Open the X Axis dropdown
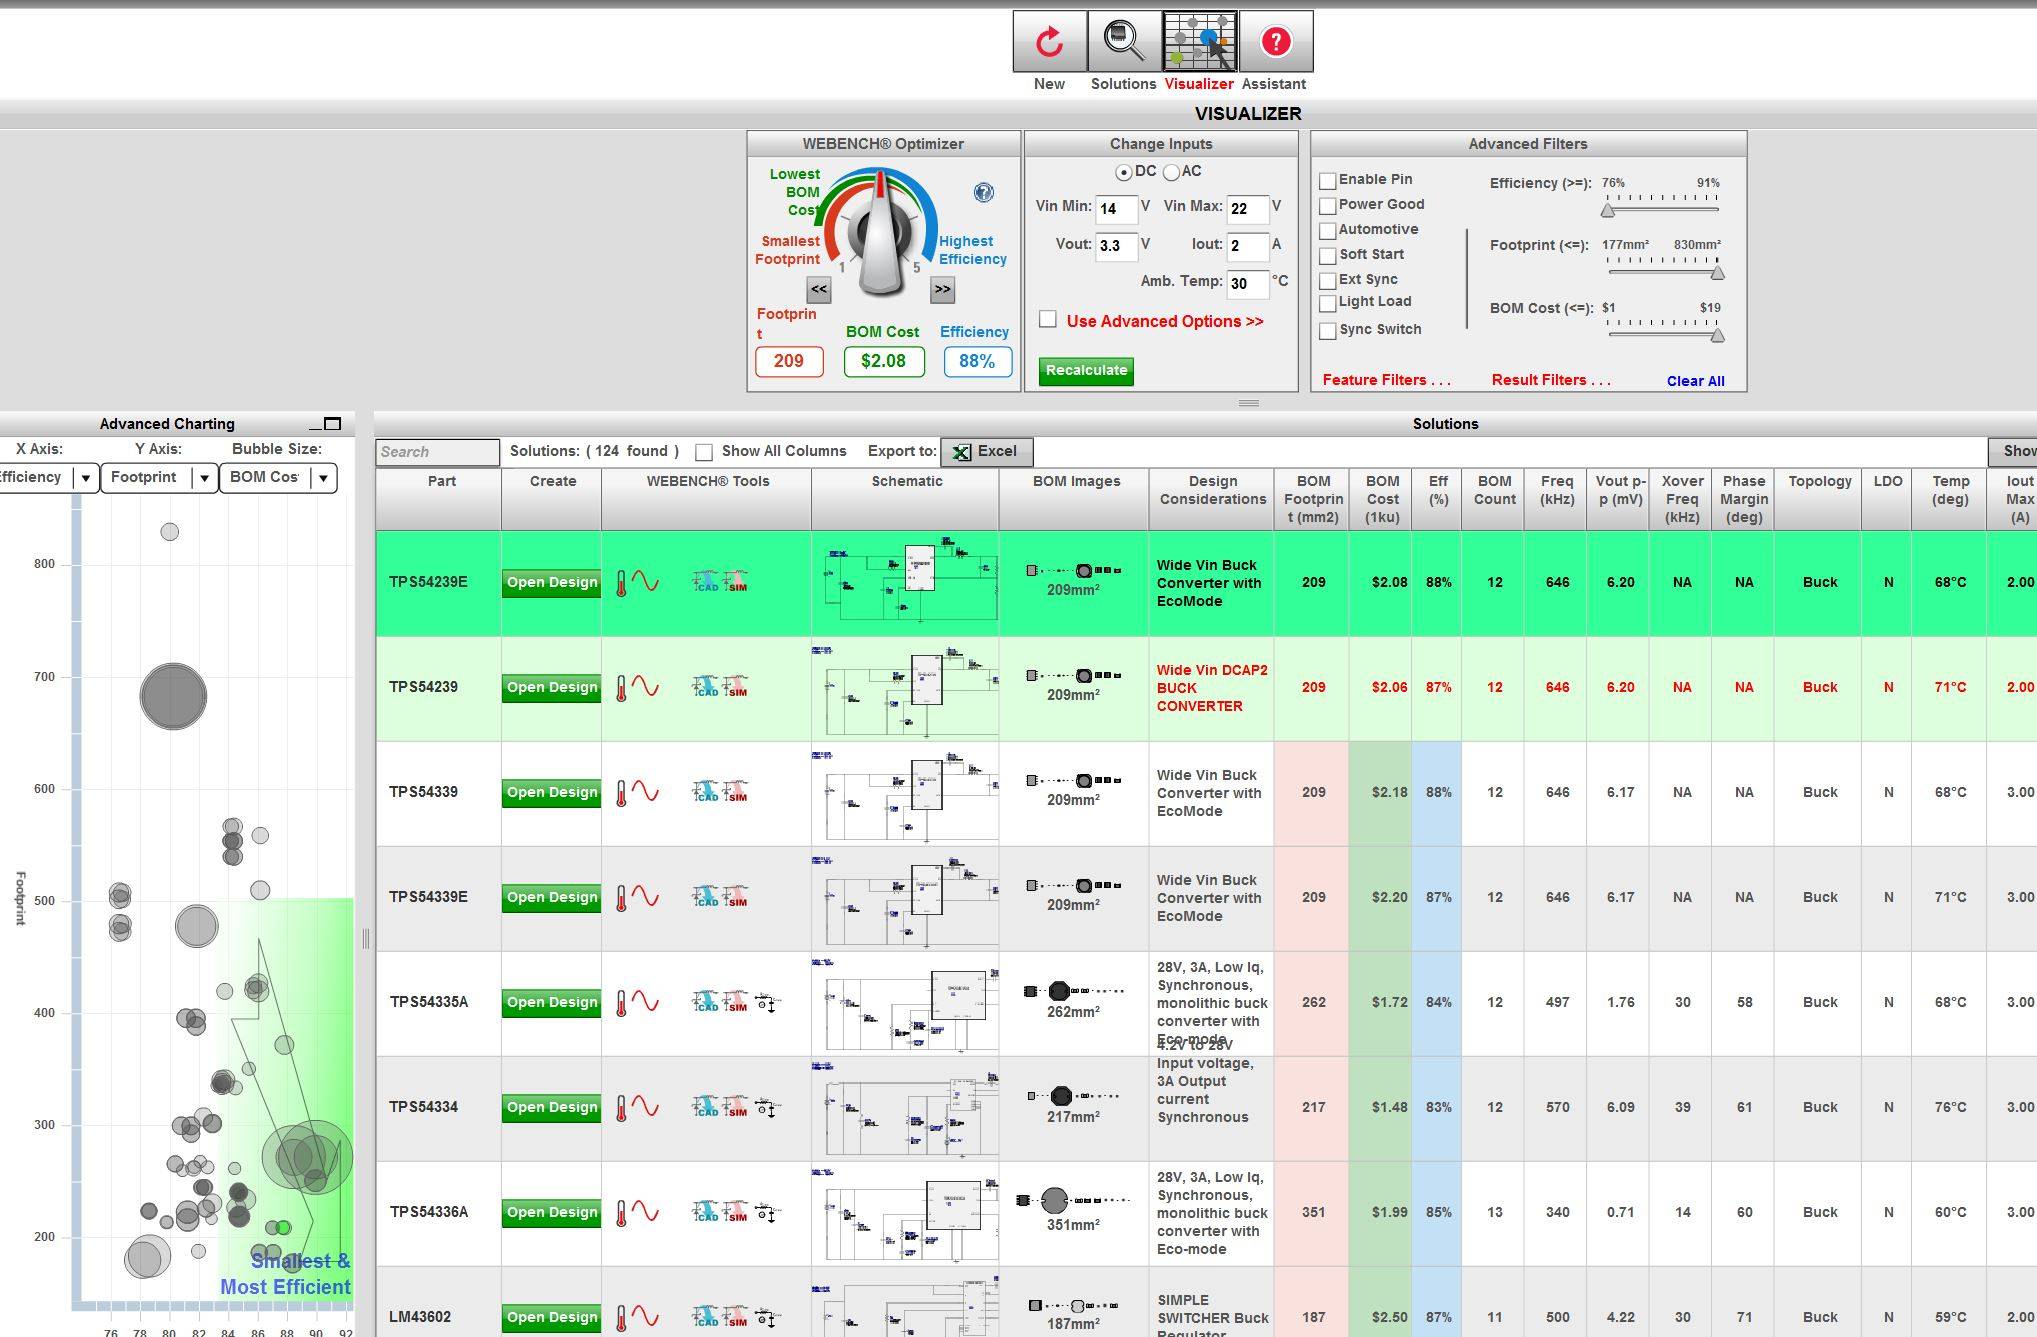2037x1337 pixels. (86, 478)
